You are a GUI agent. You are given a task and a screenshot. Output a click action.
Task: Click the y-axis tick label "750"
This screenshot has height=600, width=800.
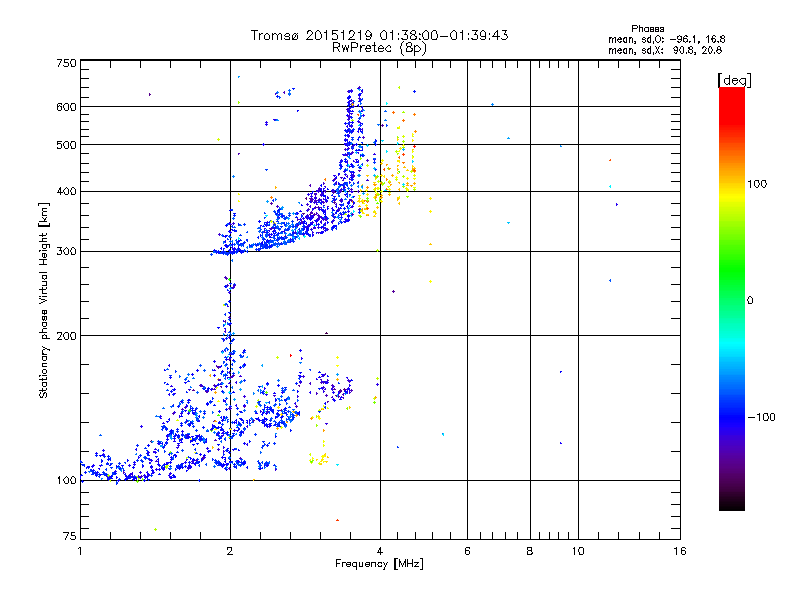(x=66, y=63)
